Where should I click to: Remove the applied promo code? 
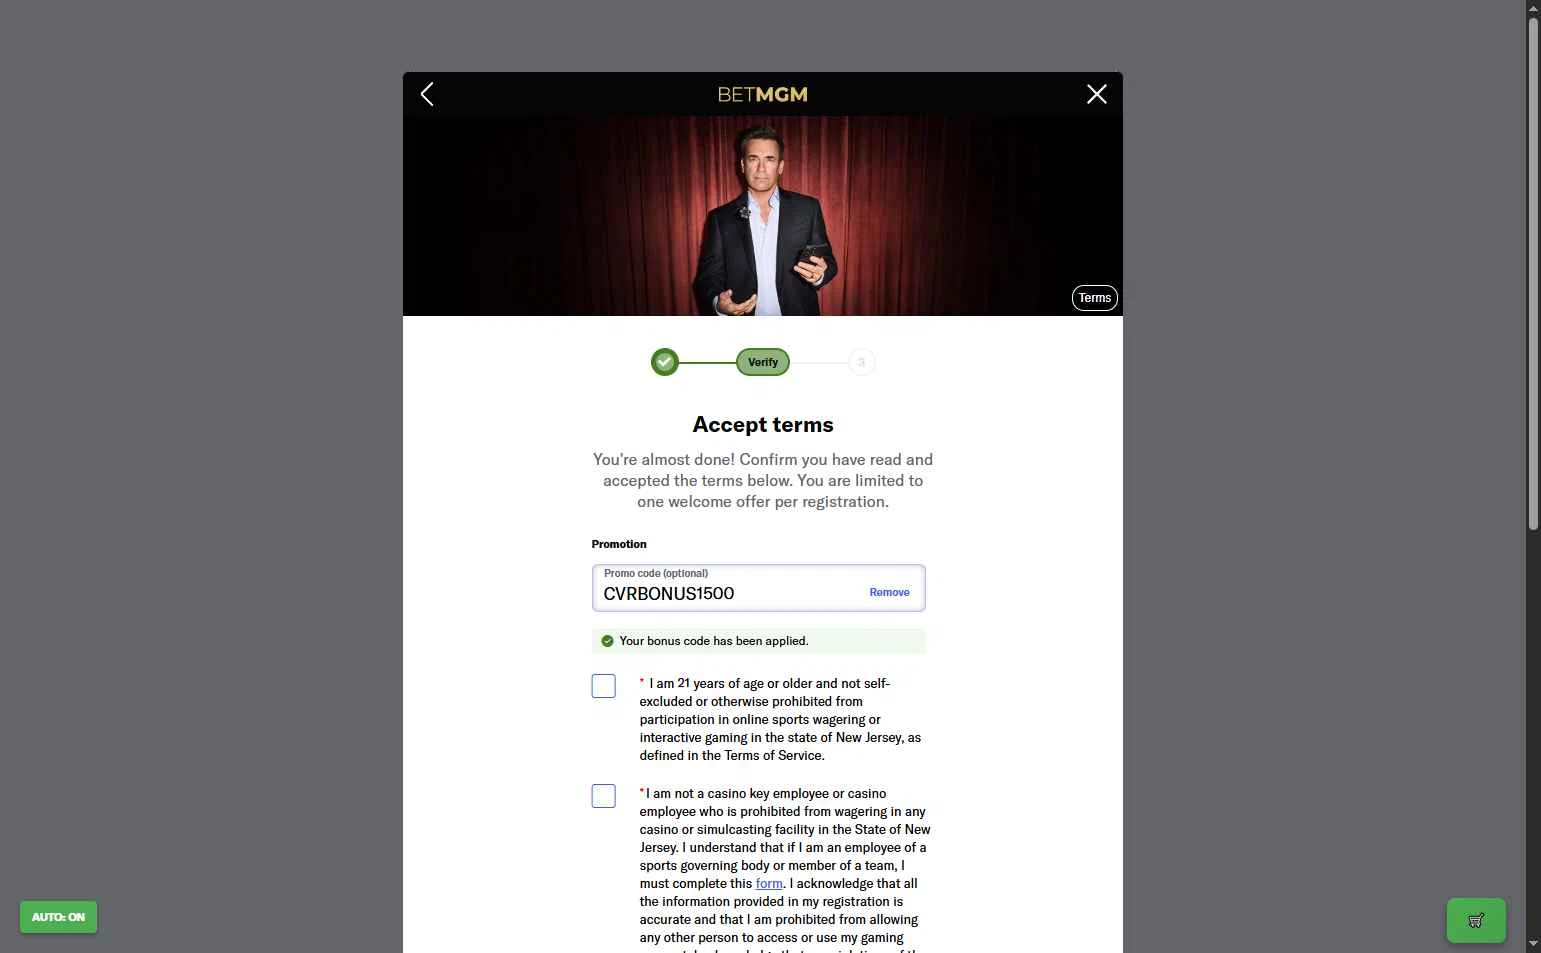[889, 592]
